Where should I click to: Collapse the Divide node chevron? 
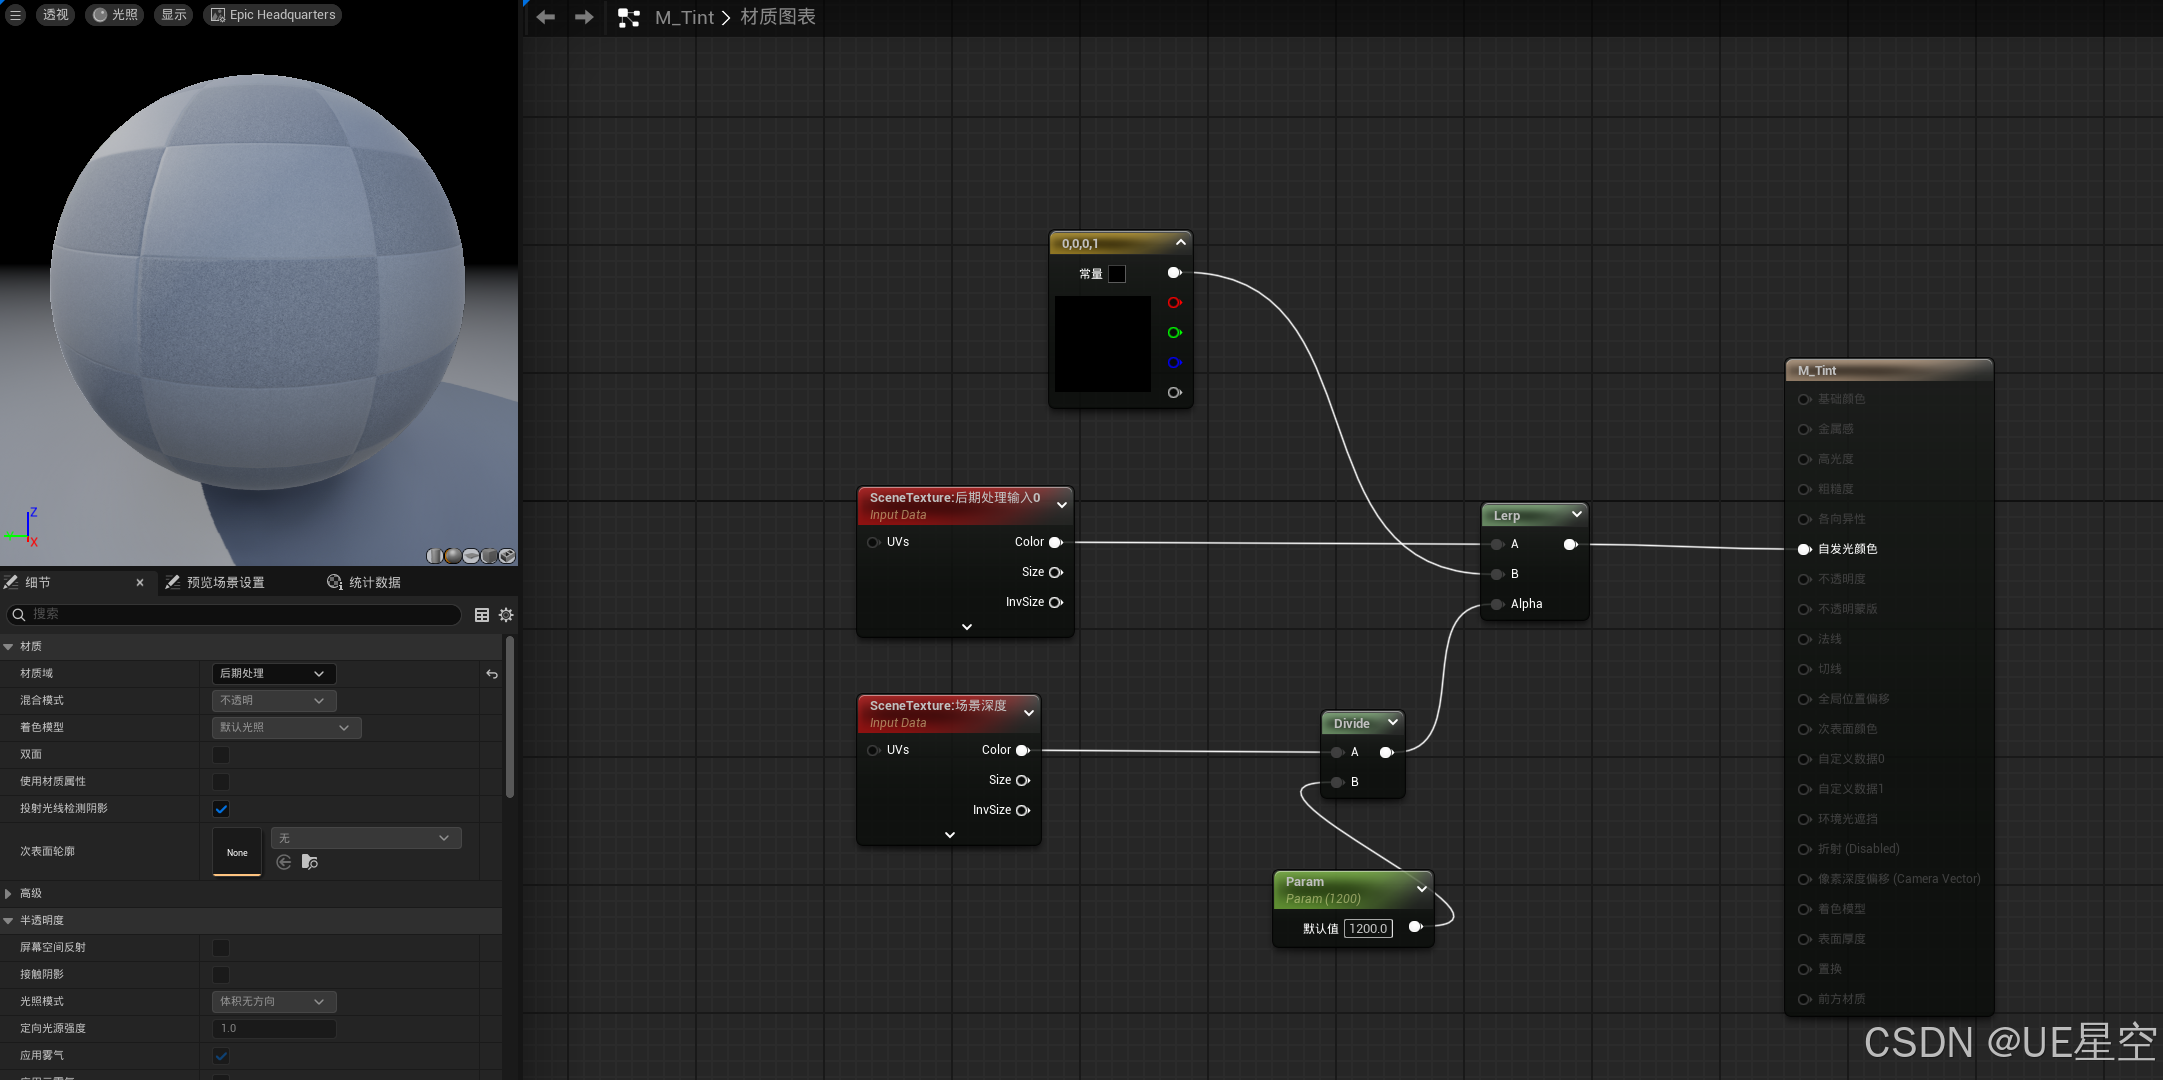1393,722
